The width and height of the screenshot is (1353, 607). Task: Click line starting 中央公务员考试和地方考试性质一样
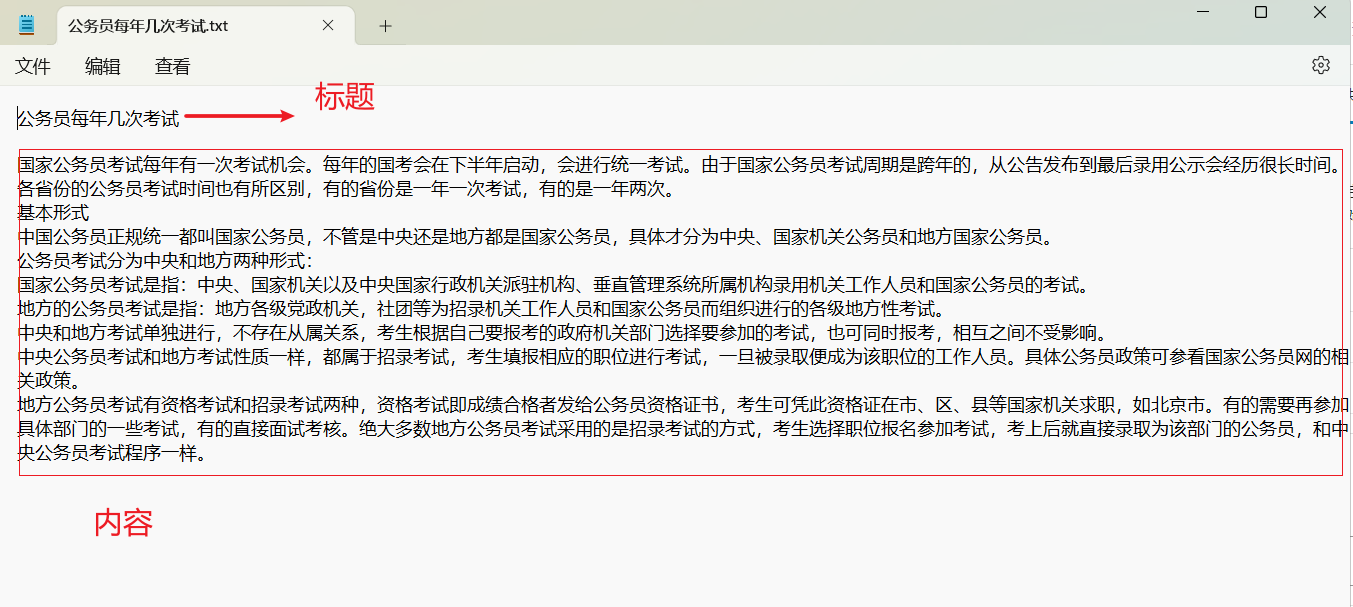pyautogui.click(x=683, y=357)
